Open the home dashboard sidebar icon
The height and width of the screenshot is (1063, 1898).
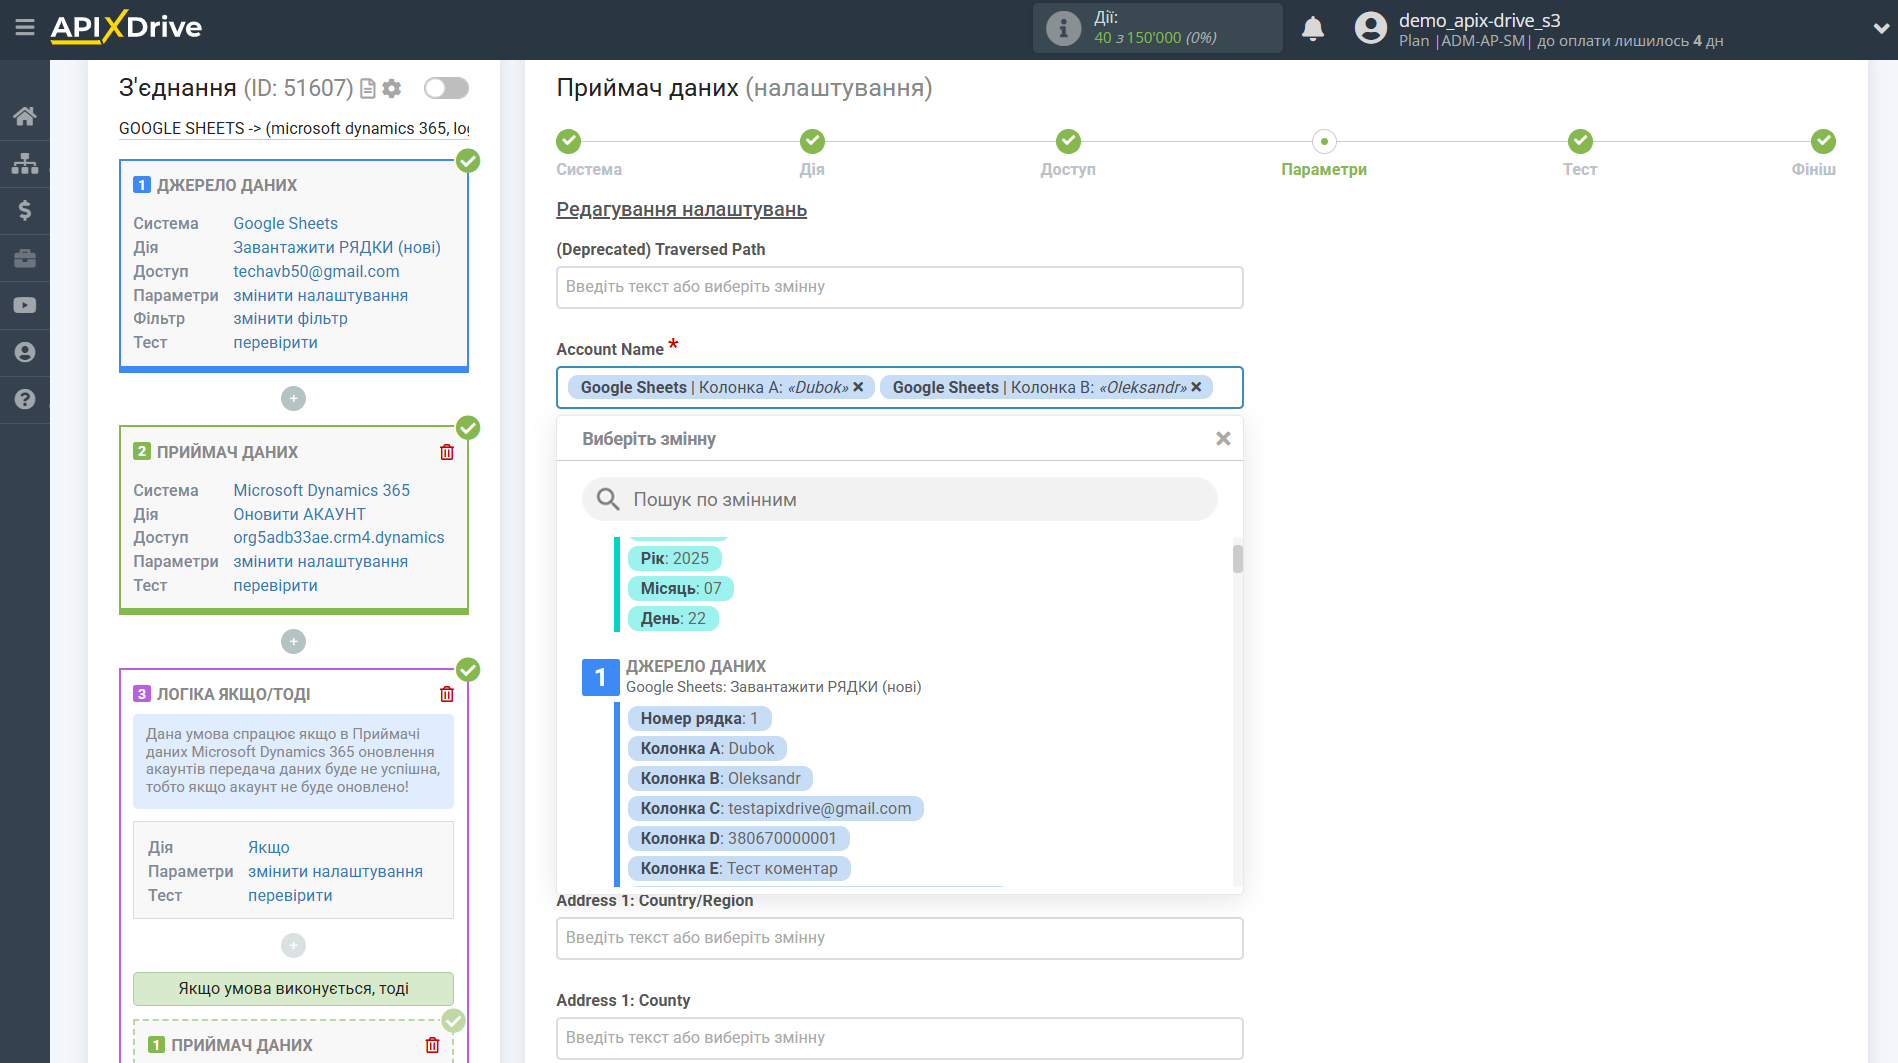tap(25, 116)
